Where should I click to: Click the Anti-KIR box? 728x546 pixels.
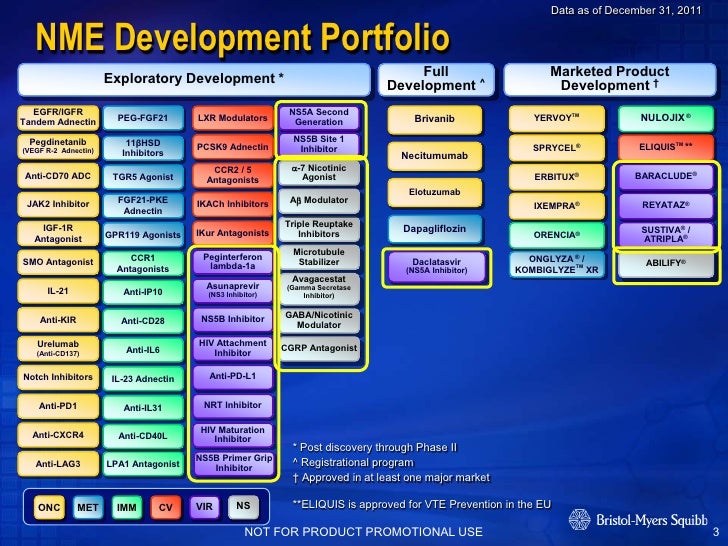pos(58,320)
